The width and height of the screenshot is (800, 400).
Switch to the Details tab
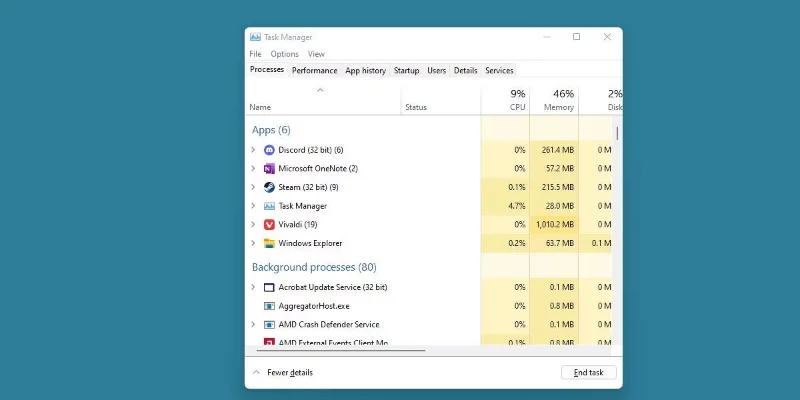tap(465, 70)
